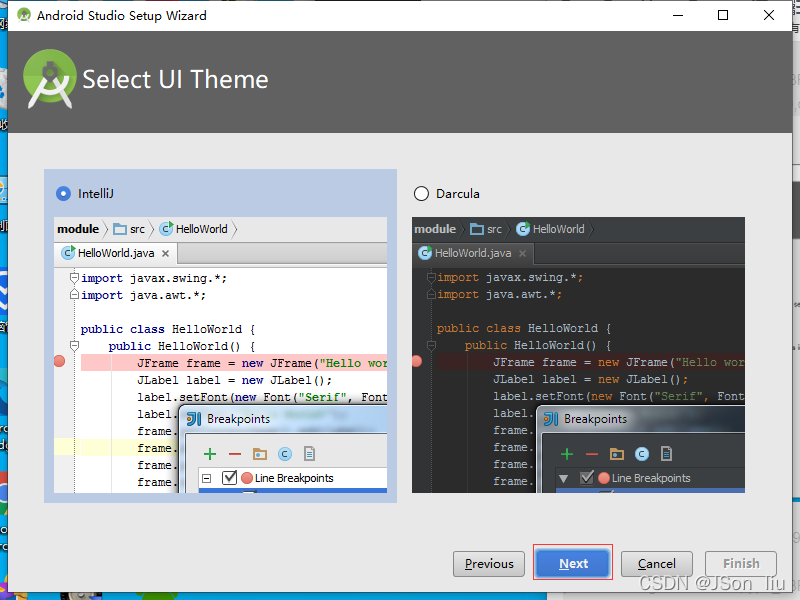
Task: Close HelloWorld.java tab in IntelliJ preview
Action: pos(165,254)
